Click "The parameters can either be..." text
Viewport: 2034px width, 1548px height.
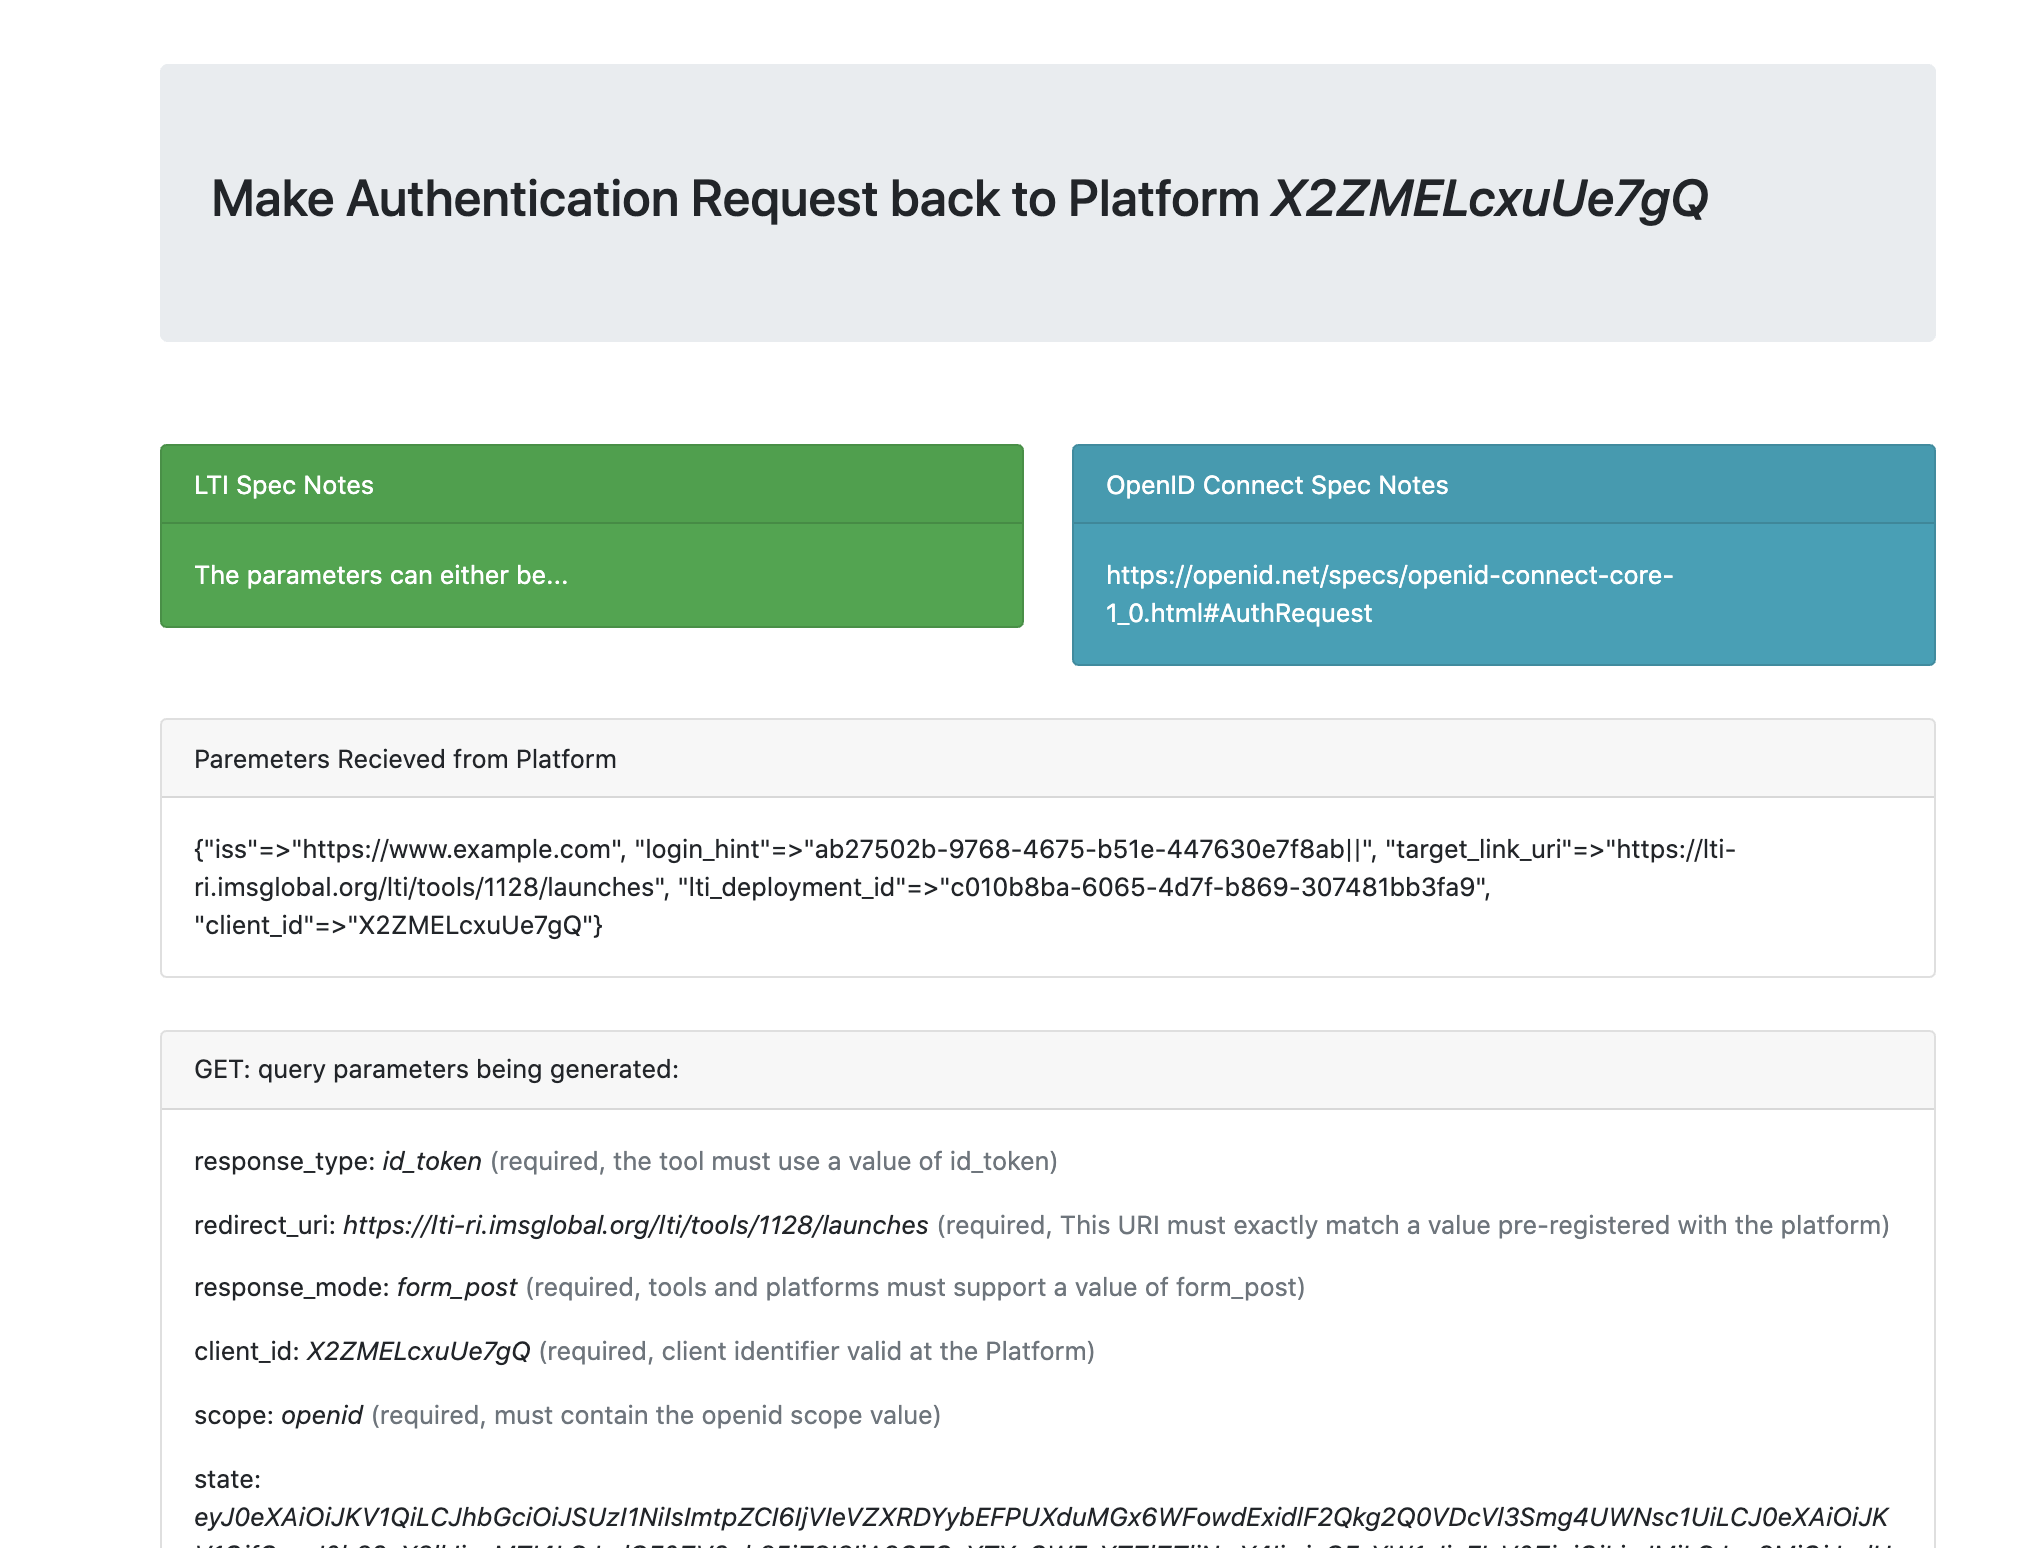pos(380,575)
